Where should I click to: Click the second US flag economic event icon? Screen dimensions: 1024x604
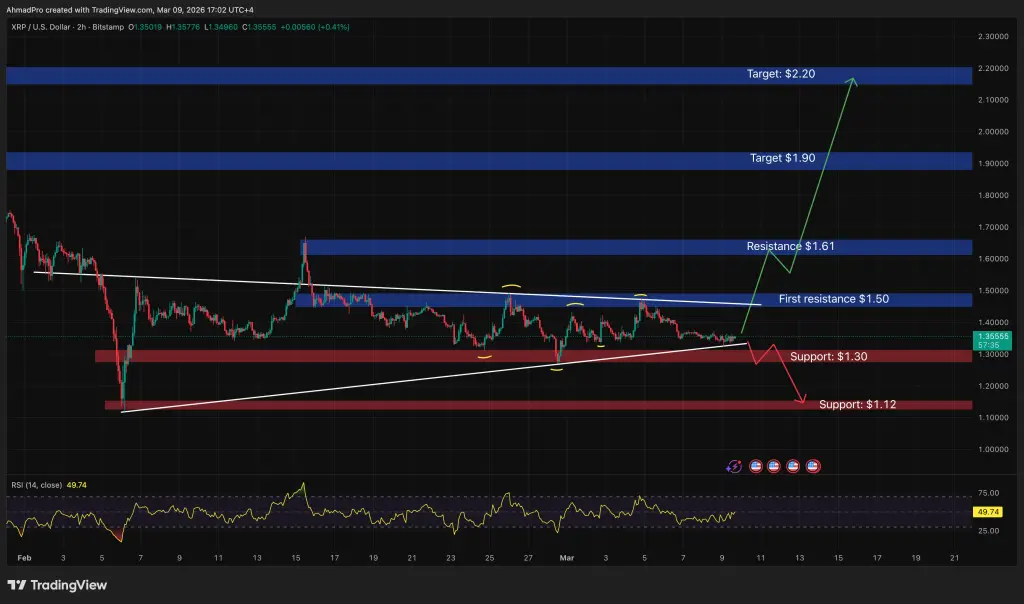tap(773, 466)
